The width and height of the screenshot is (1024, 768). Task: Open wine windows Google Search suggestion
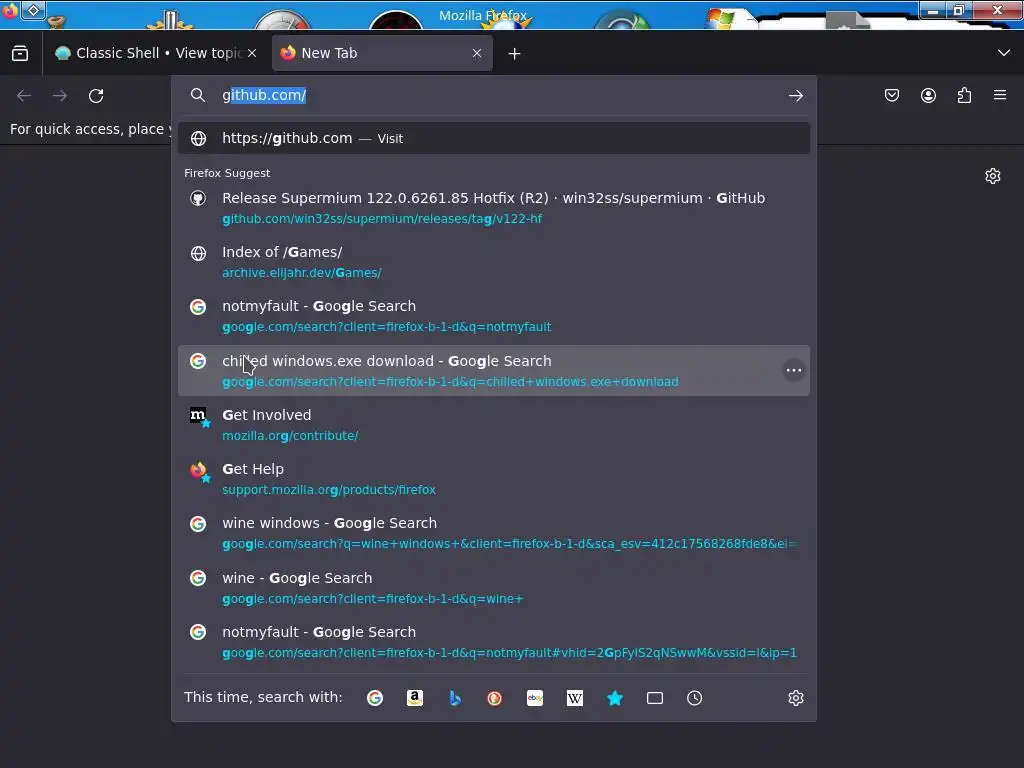pyautogui.click(x=494, y=533)
